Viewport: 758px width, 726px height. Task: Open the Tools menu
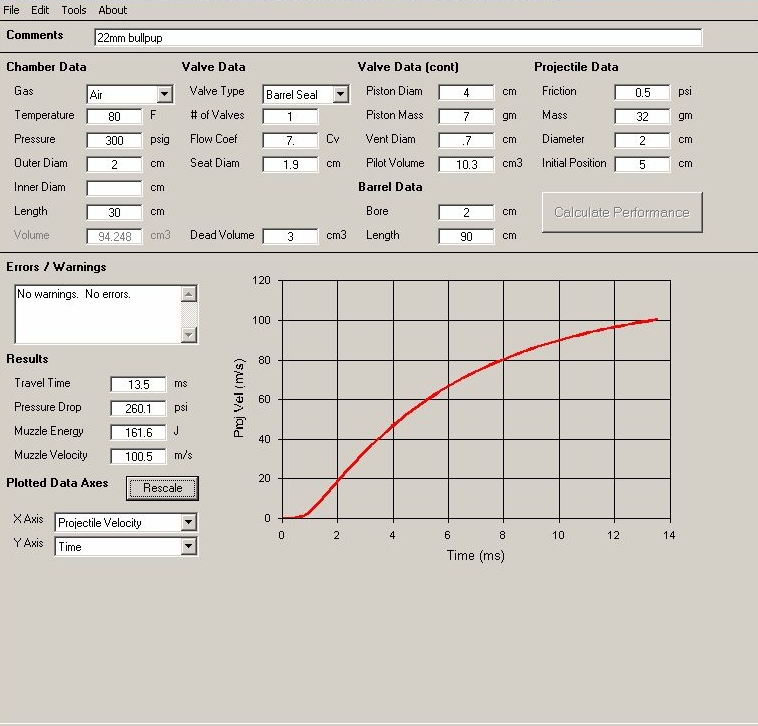74,10
